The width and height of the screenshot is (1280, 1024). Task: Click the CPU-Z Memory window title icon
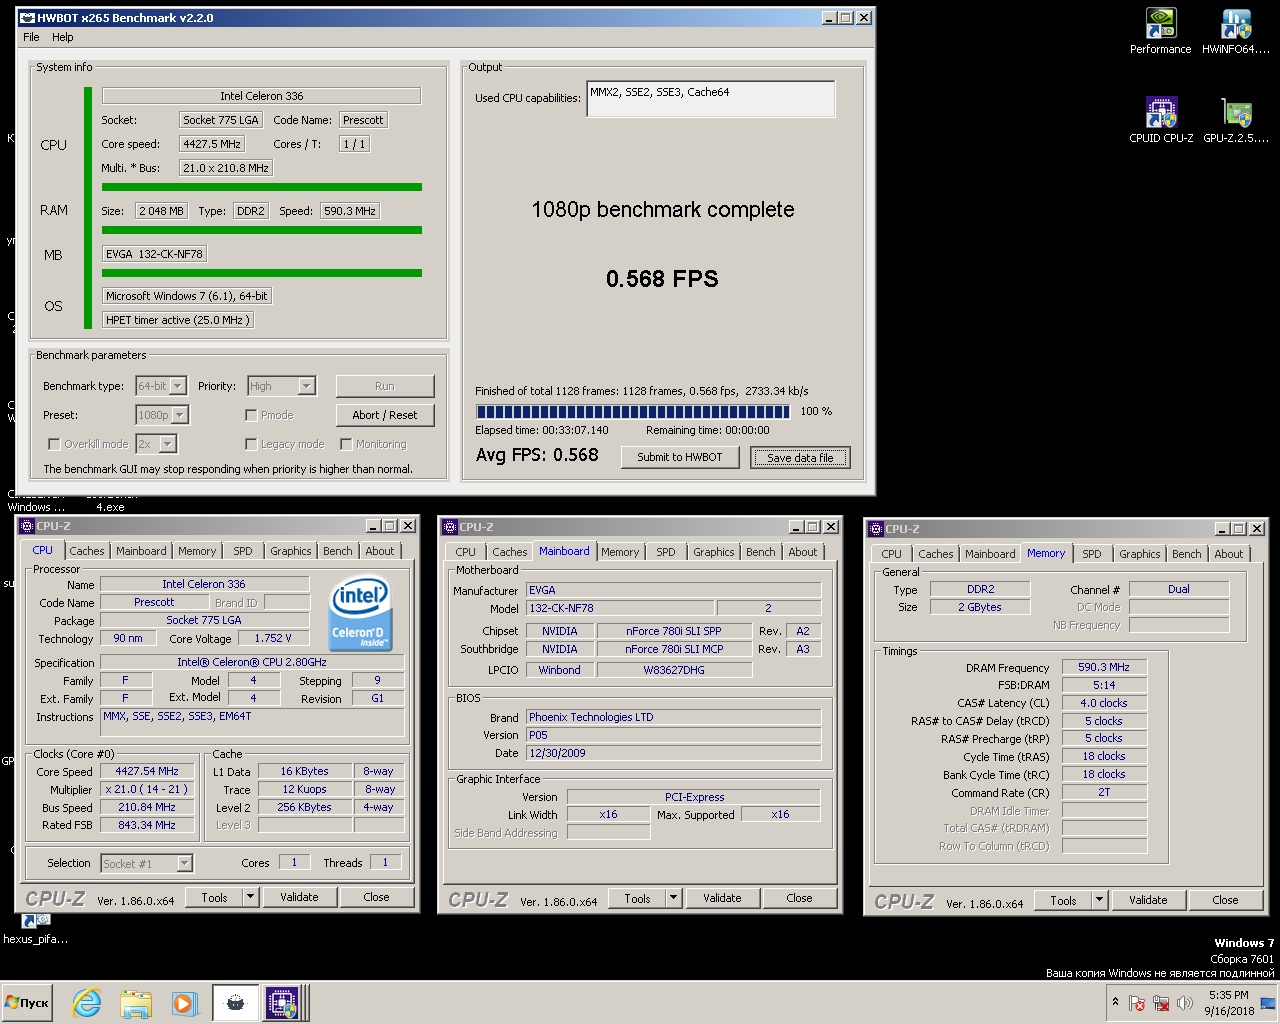click(876, 528)
